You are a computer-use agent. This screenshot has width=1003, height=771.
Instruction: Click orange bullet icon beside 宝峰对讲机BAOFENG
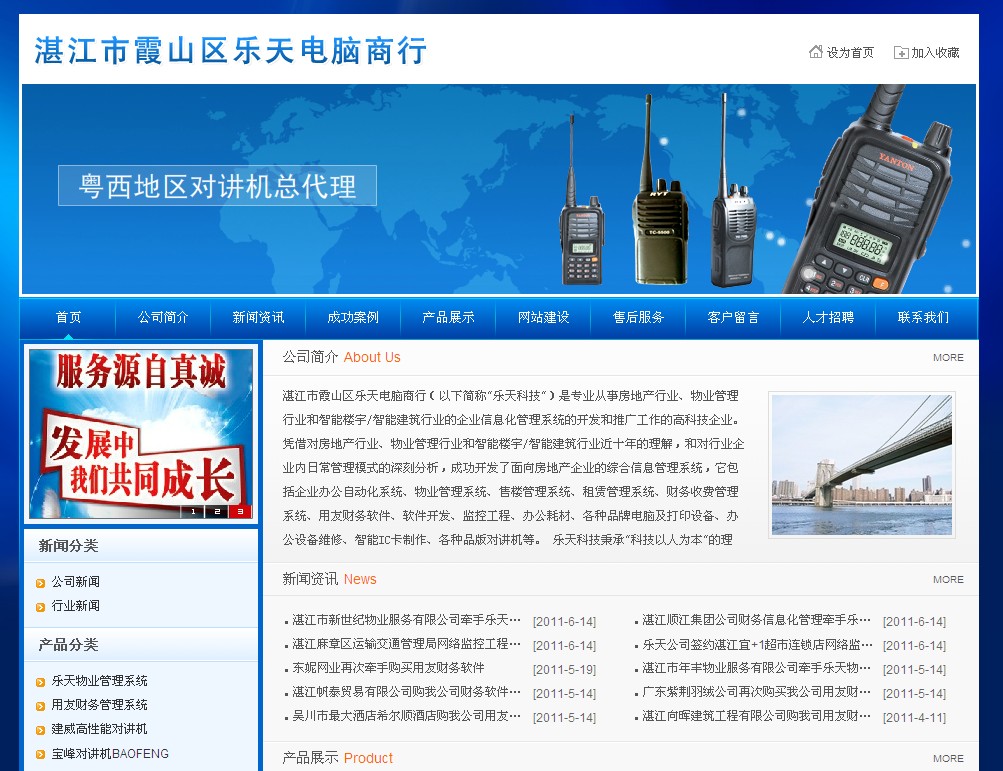40,754
